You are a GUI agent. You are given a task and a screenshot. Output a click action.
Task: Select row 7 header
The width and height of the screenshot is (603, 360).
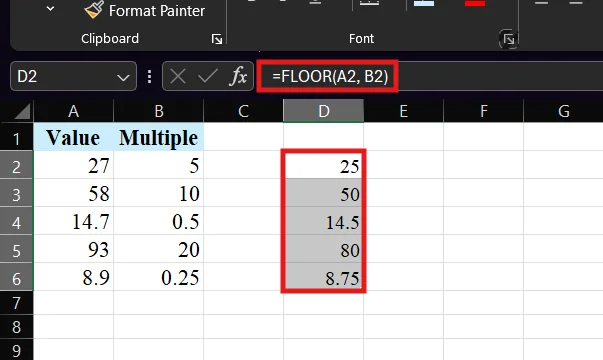tap(17, 303)
